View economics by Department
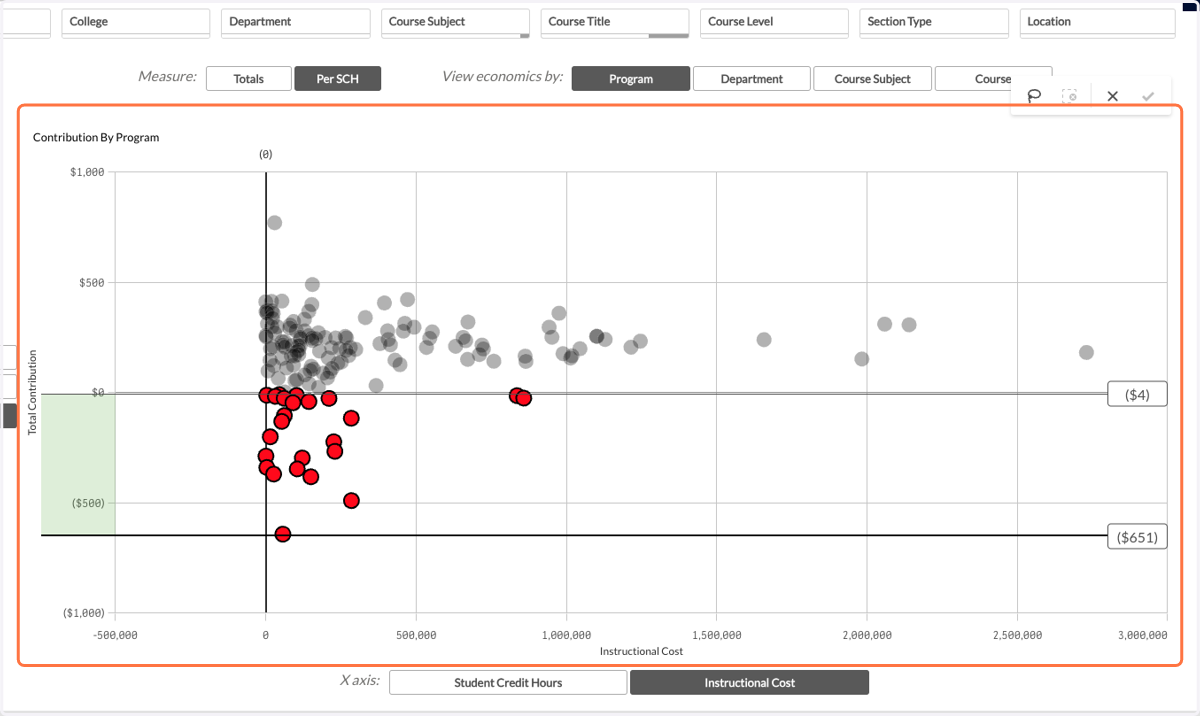This screenshot has width=1200, height=716. [752, 79]
